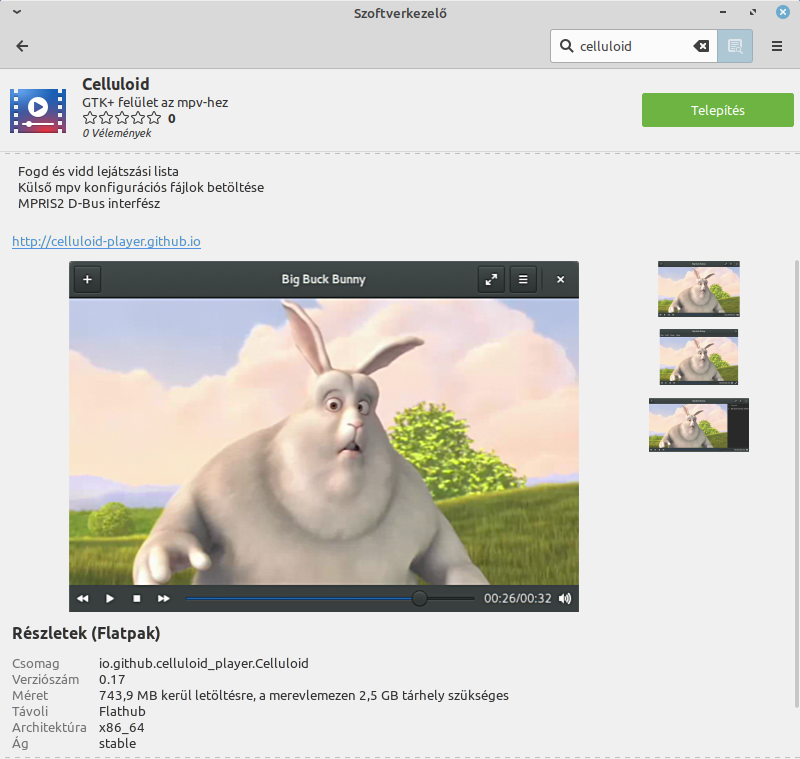Click the Részletek (Flatpak) heading
This screenshot has width=800, height=759.
[86, 633]
